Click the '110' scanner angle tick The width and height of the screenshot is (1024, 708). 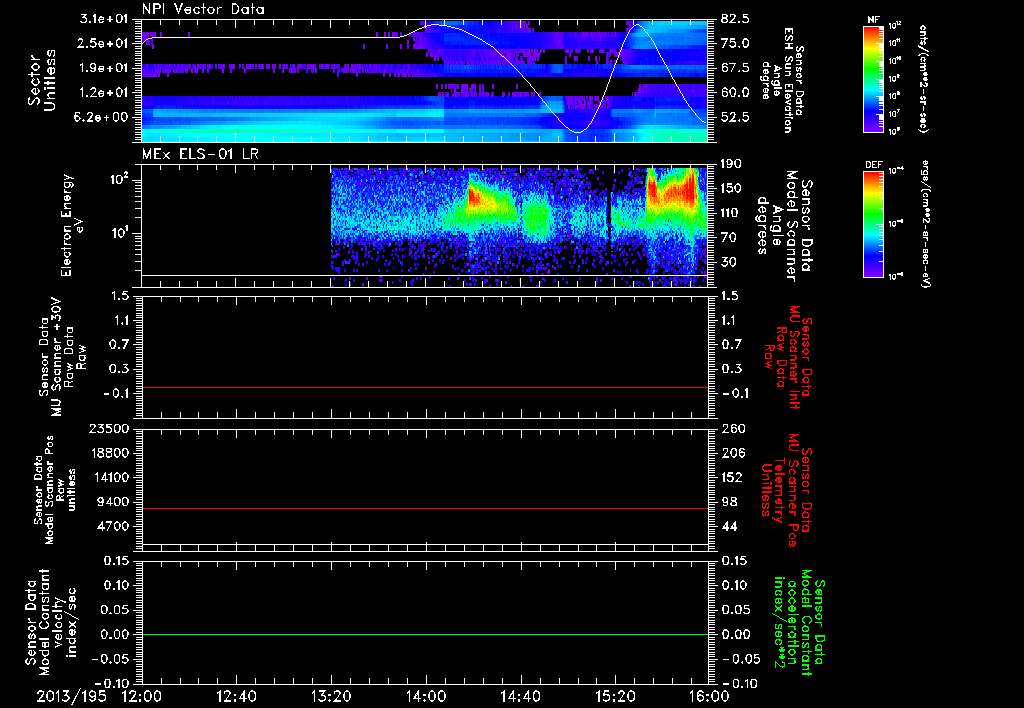pos(732,213)
